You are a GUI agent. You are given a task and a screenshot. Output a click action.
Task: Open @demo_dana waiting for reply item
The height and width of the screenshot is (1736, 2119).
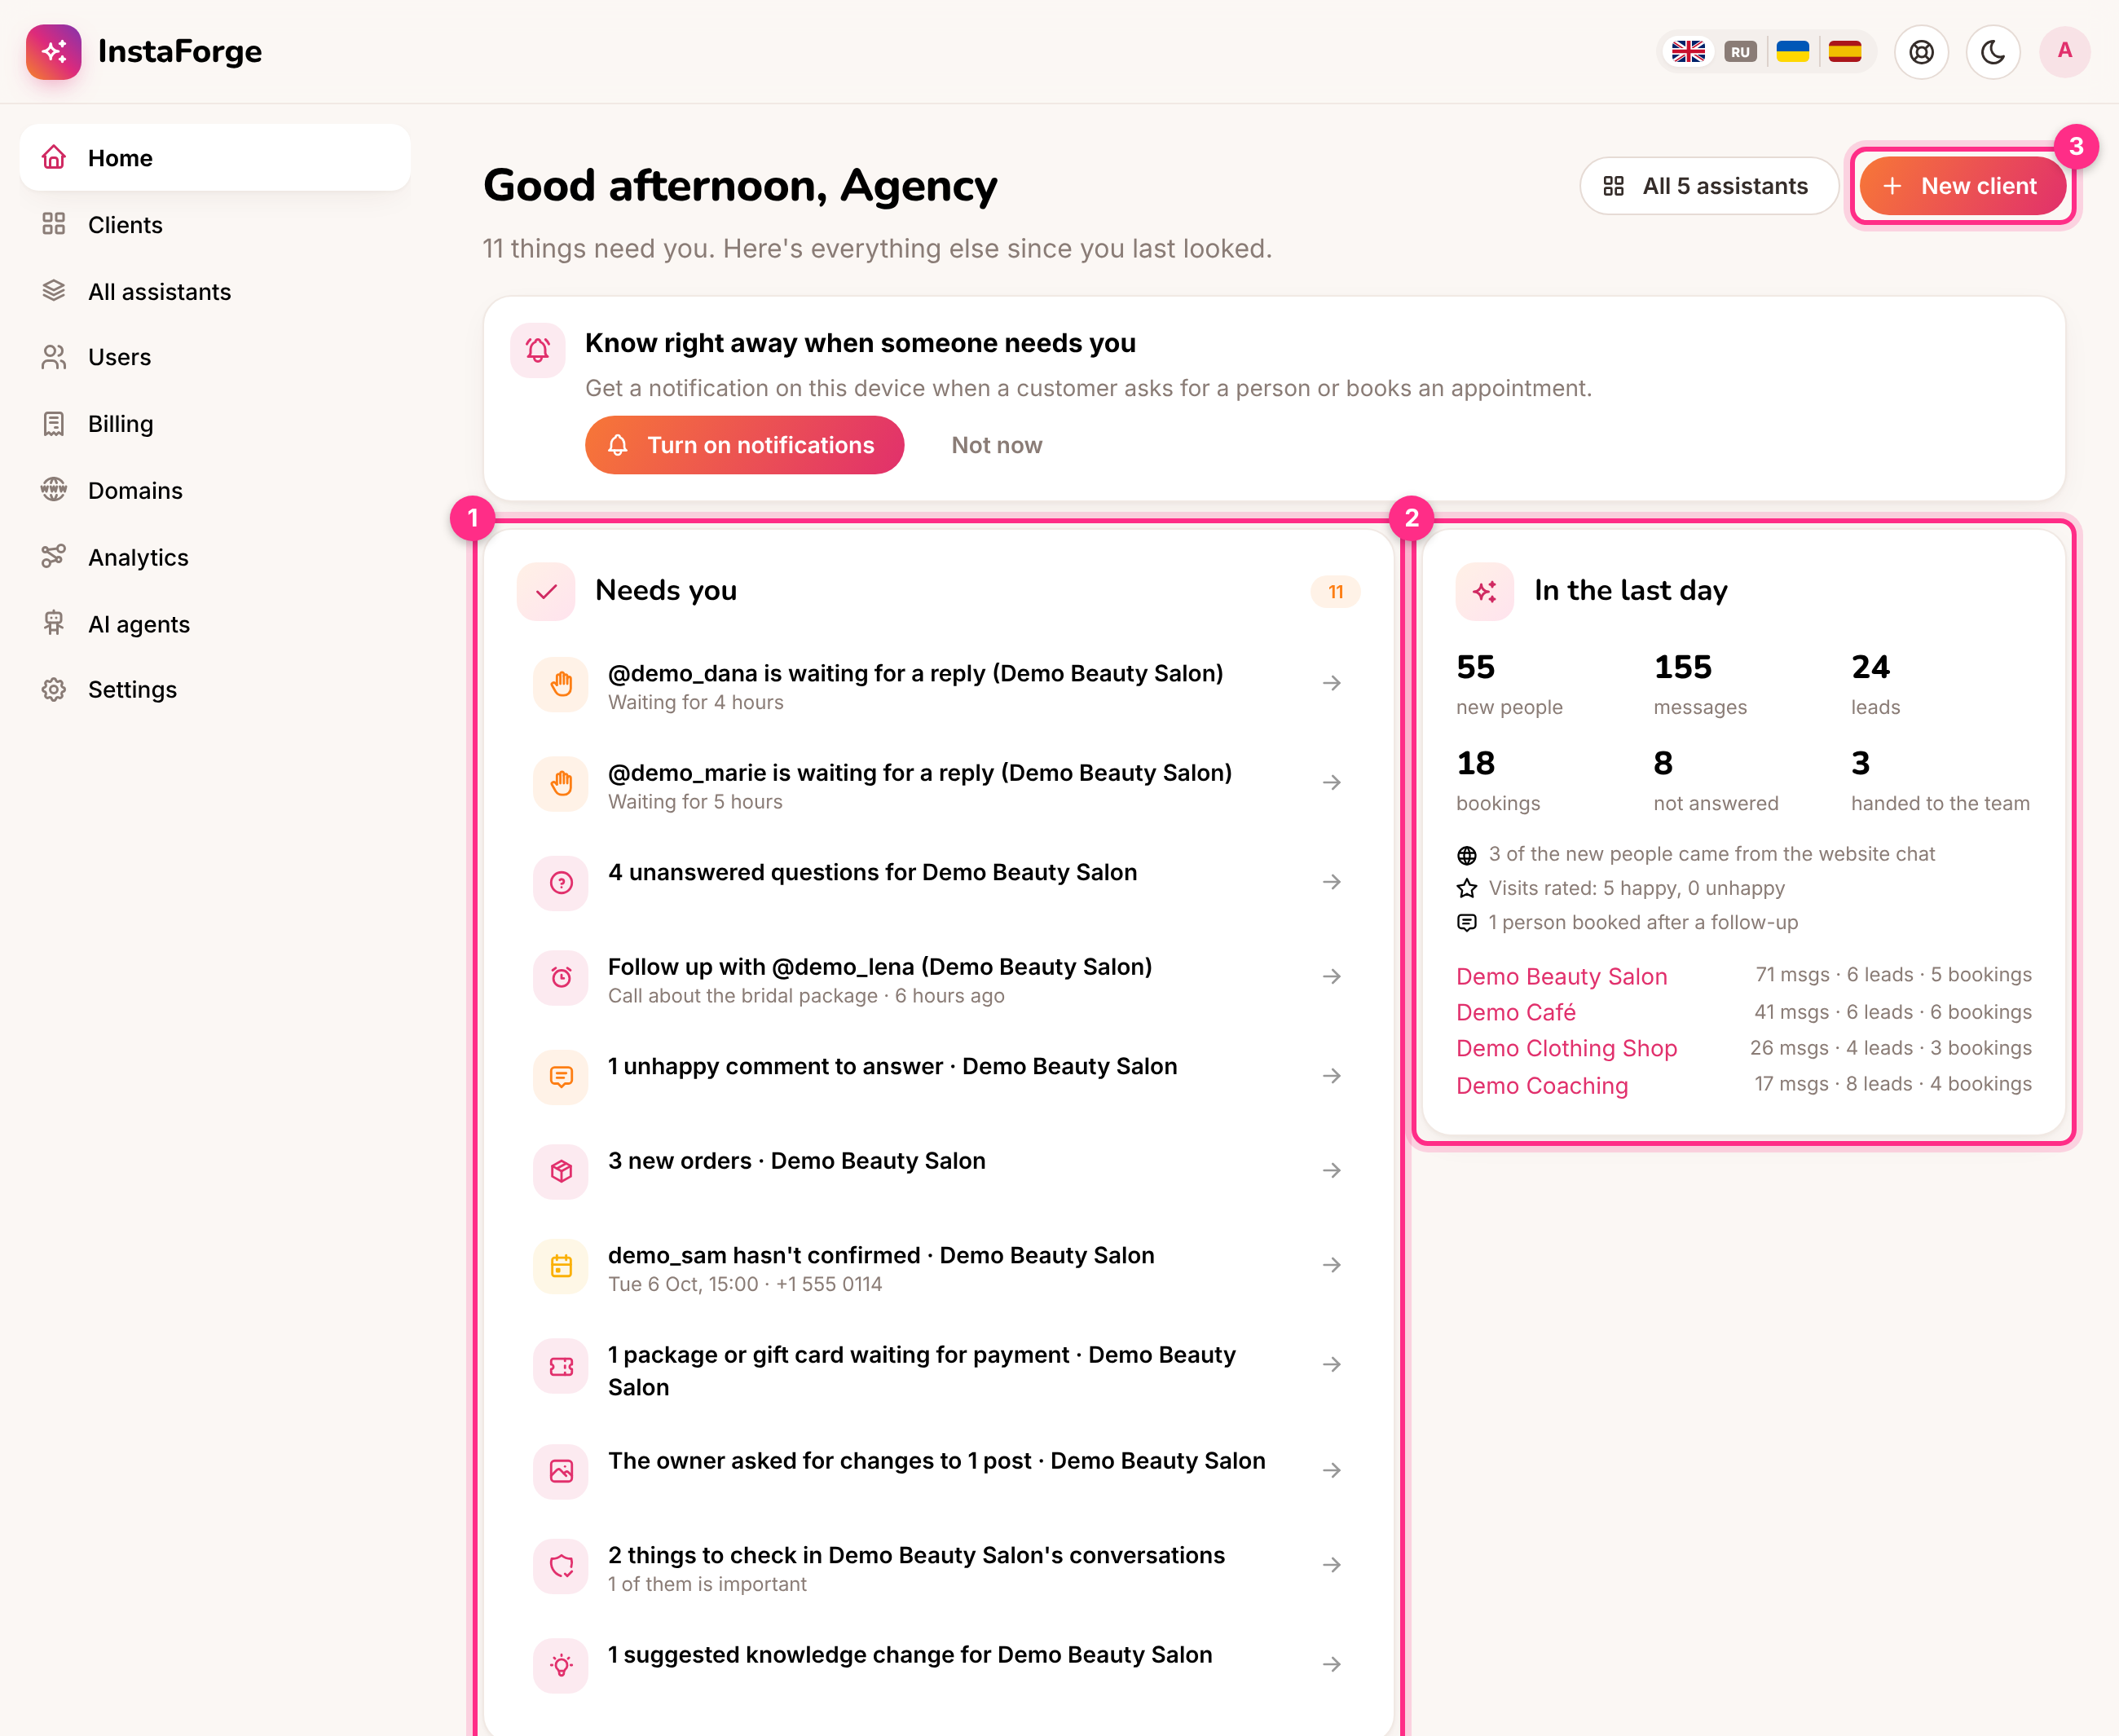coord(937,685)
